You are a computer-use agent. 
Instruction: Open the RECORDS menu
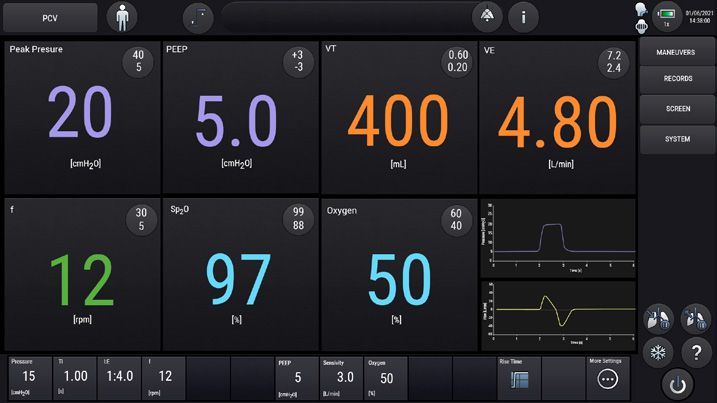pyautogui.click(x=677, y=78)
